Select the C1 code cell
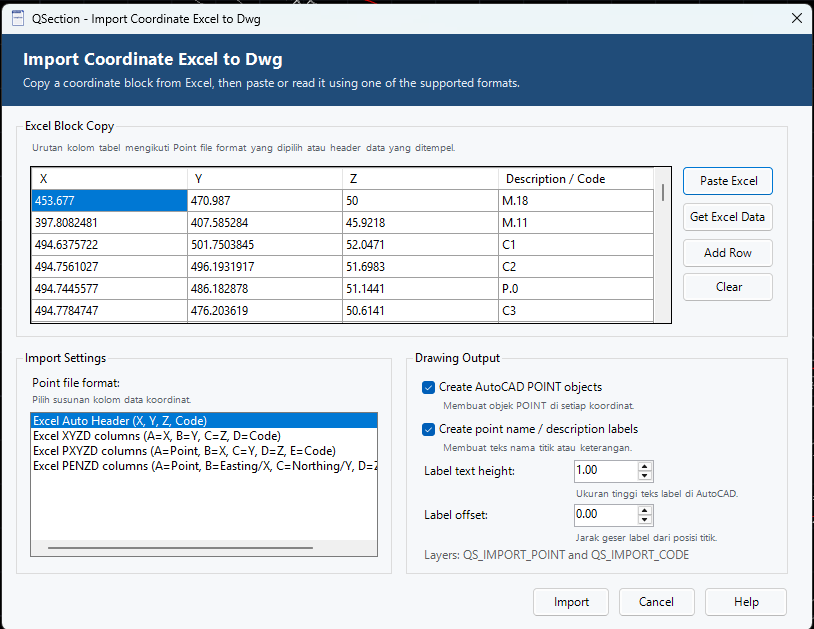The height and width of the screenshot is (629, 814). pos(576,244)
